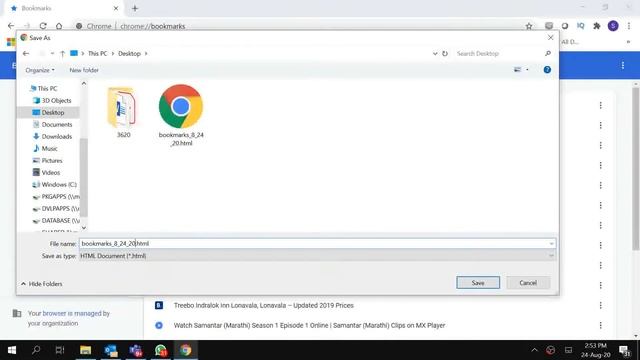Open the Windows Start menu
The image size is (640, 360).
point(12,350)
